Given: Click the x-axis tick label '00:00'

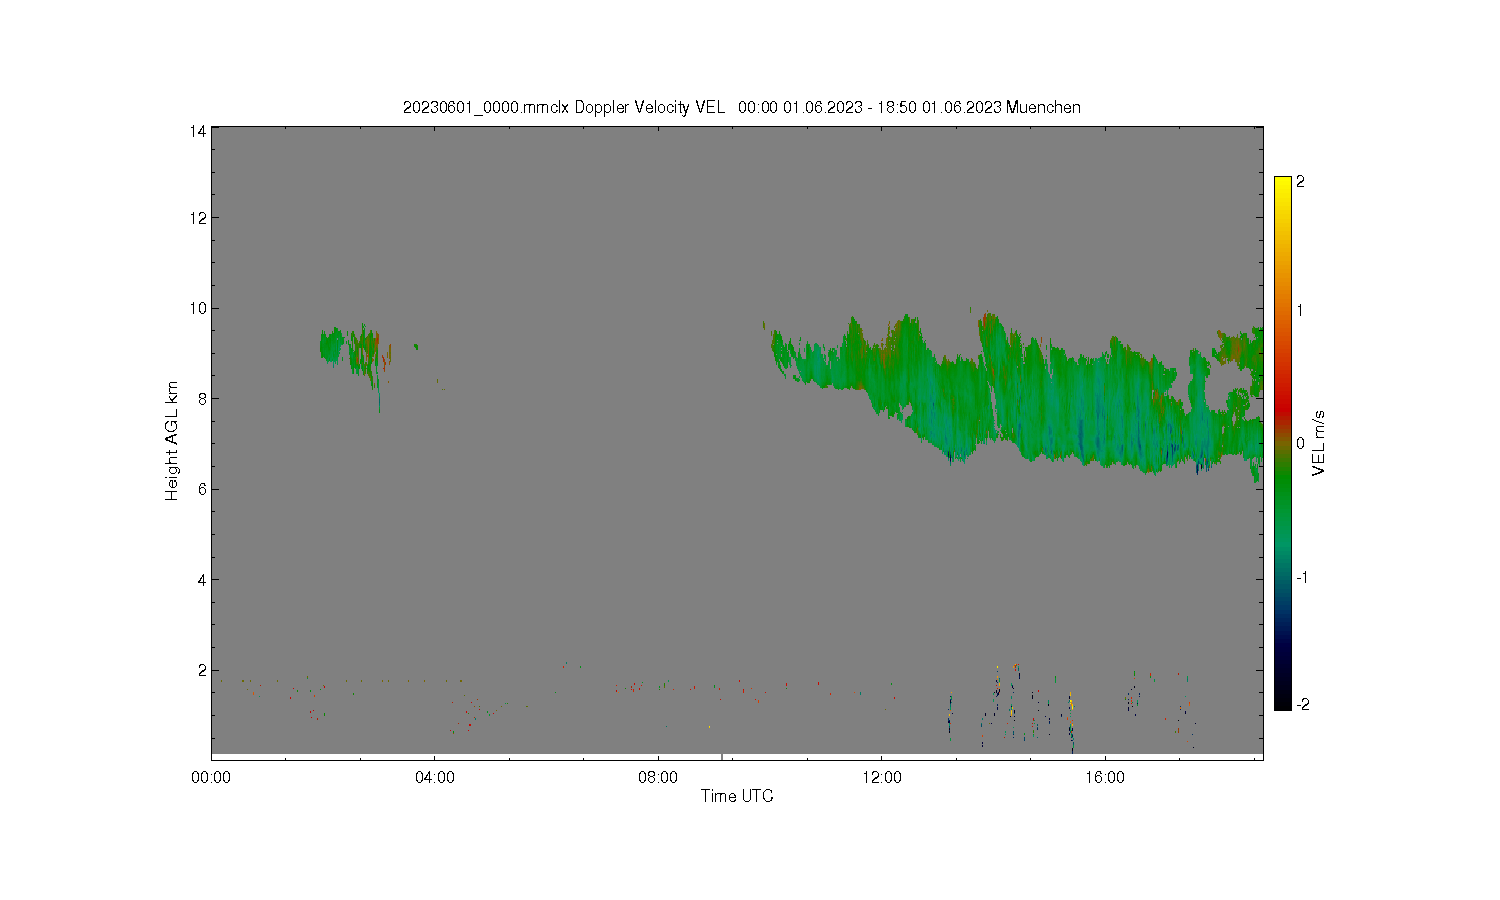Looking at the screenshot, I should (211, 777).
